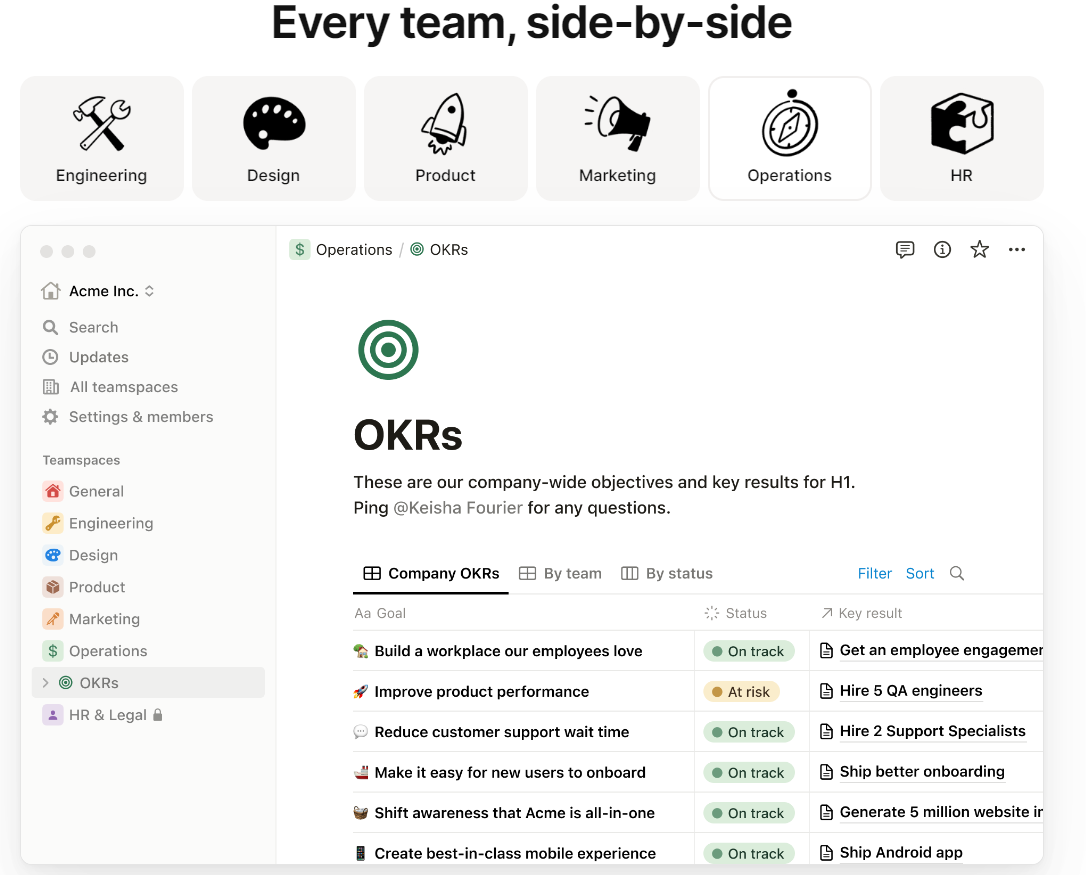Click the Design palette icon

pos(273,120)
